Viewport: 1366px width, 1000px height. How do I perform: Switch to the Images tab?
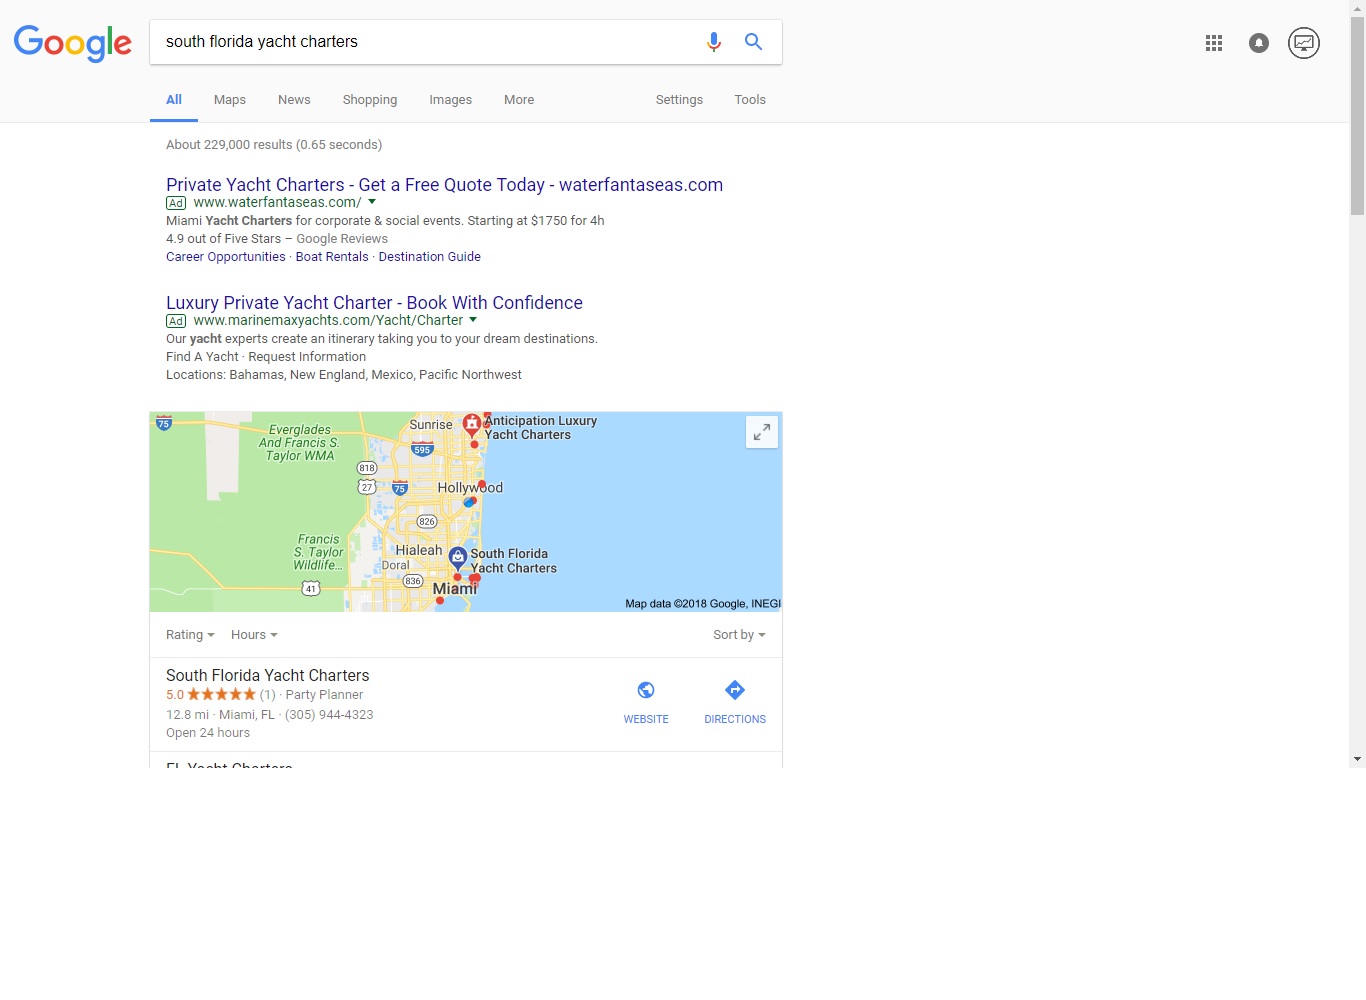pyautogui.click(x=451, y=100)
